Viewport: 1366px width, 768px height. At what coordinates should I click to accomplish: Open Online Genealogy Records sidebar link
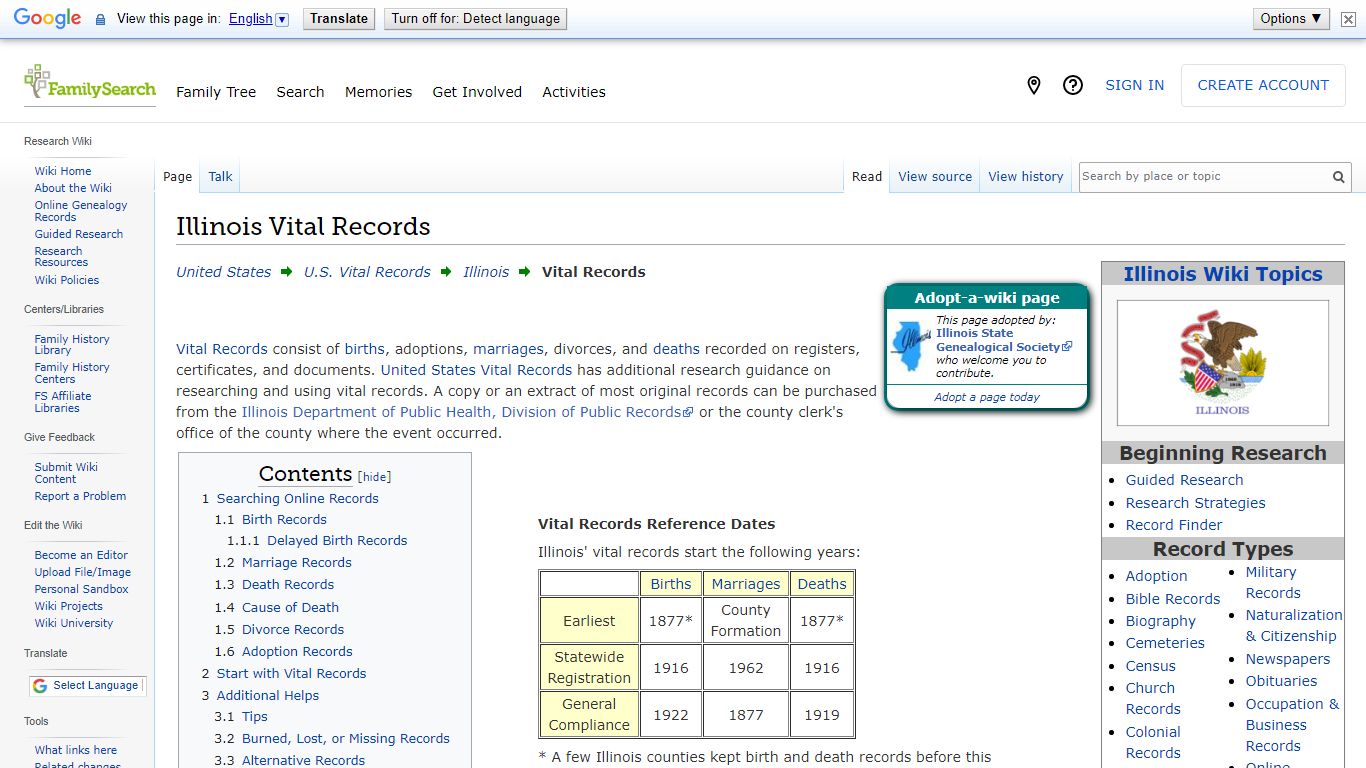pyautogui.click(x=81, y=211)
